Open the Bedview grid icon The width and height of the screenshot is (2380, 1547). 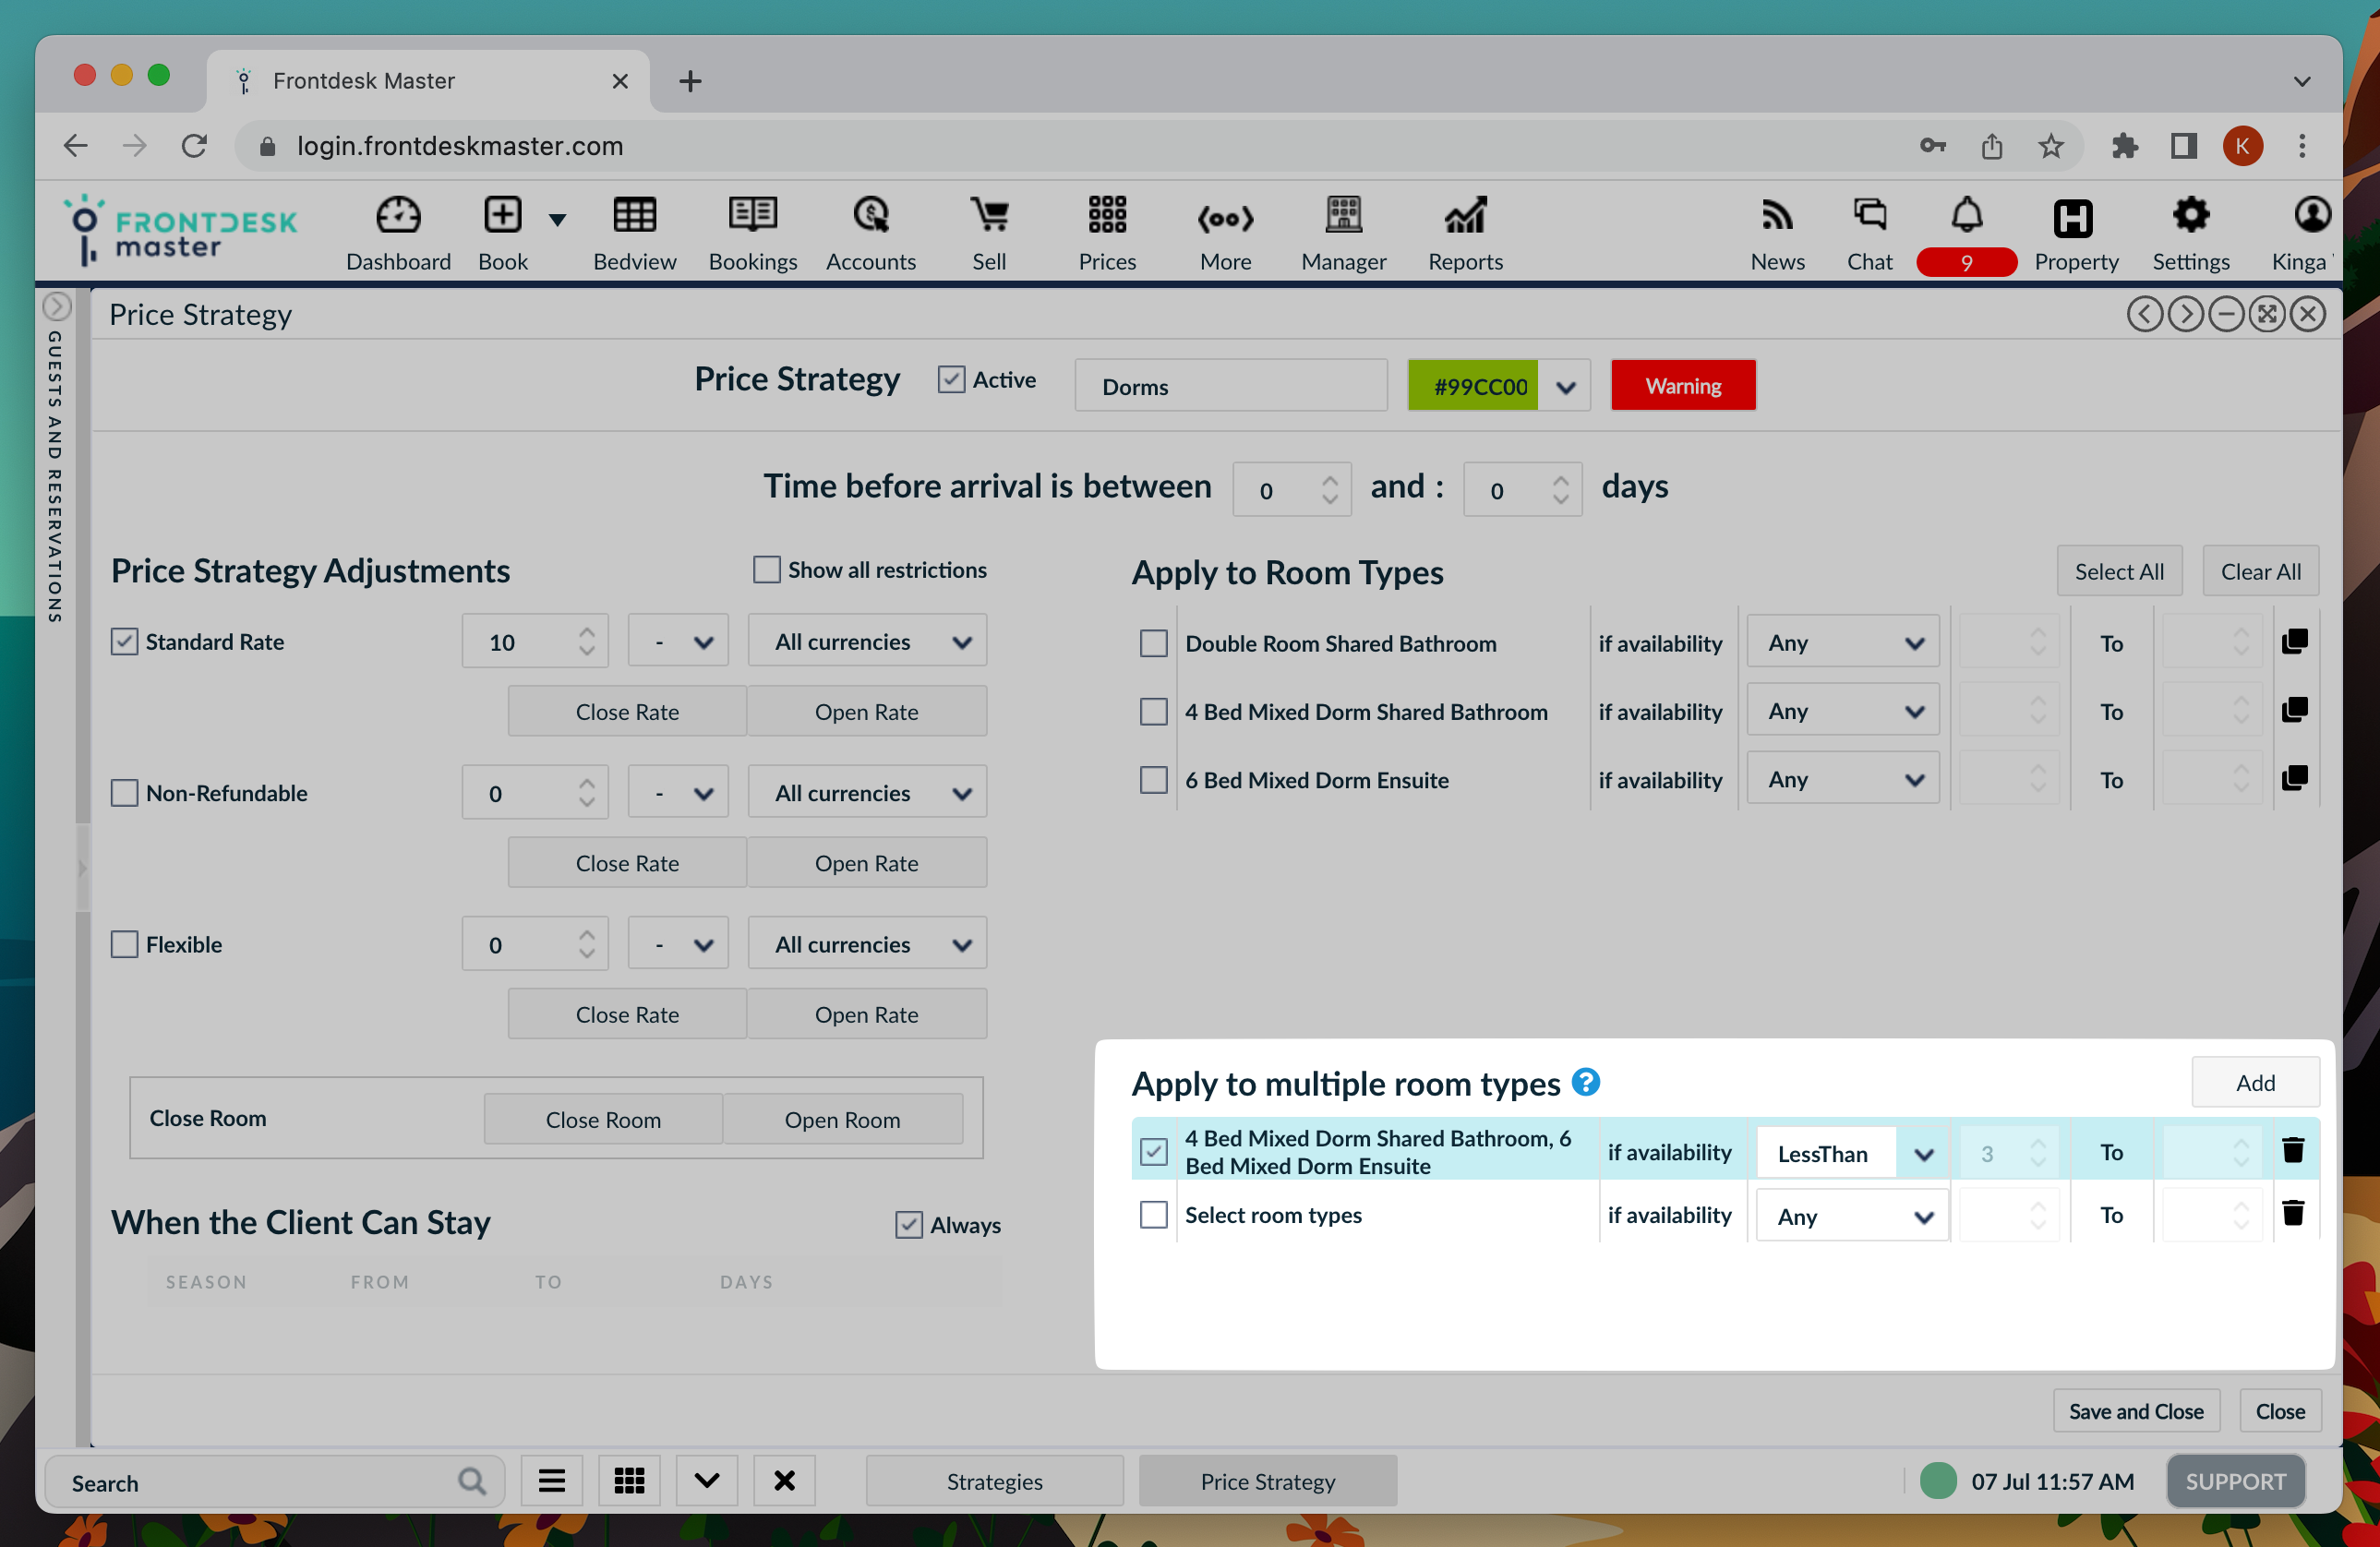[x=634, y=215]
